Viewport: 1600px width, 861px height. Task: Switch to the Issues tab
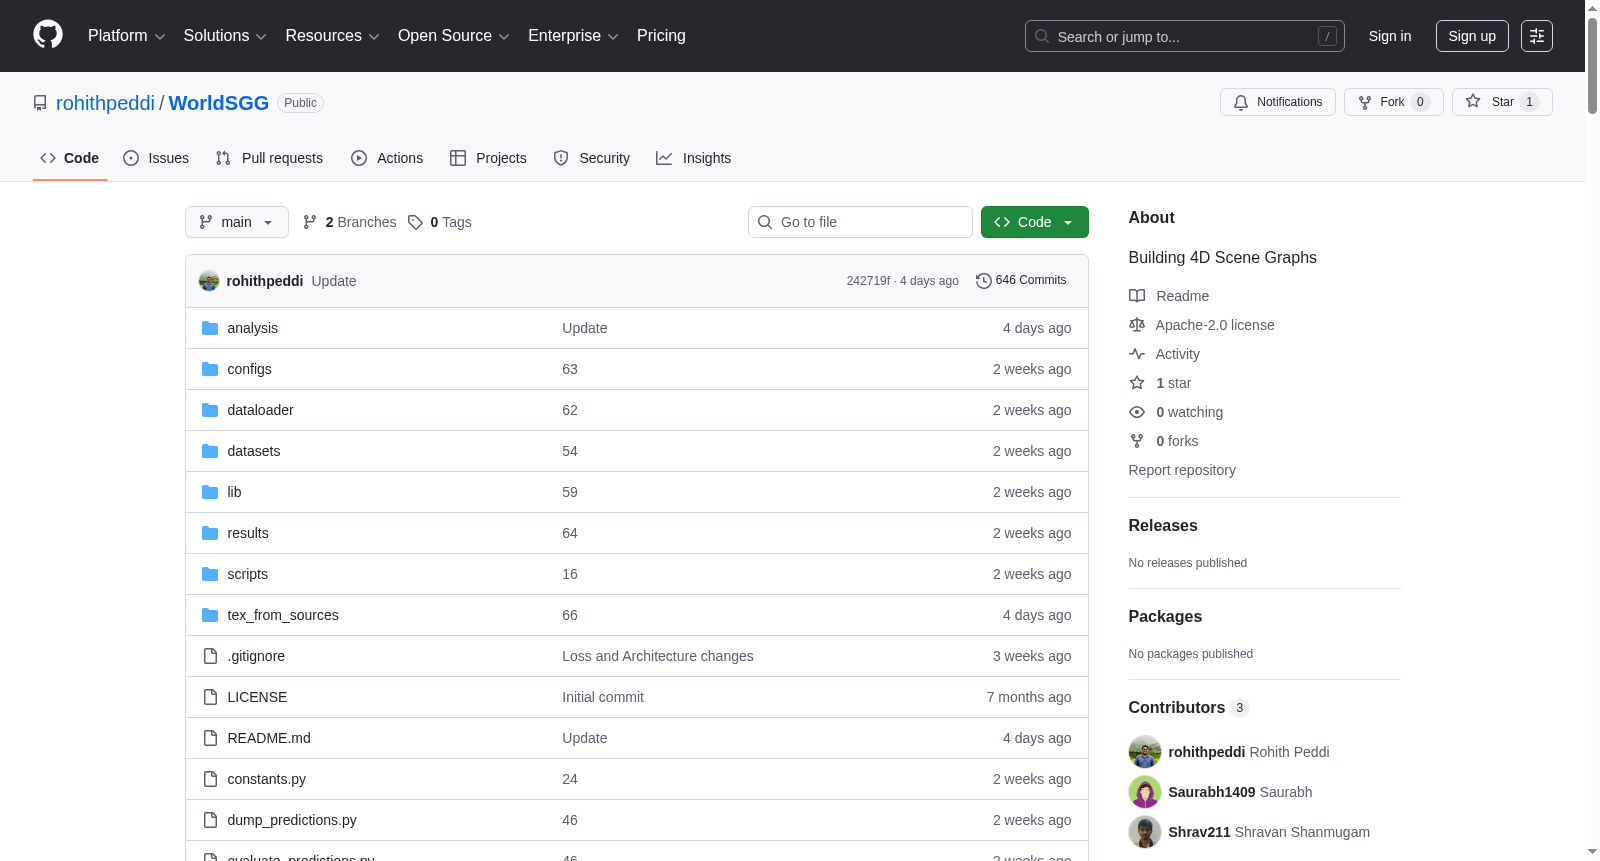coord(156,158)
